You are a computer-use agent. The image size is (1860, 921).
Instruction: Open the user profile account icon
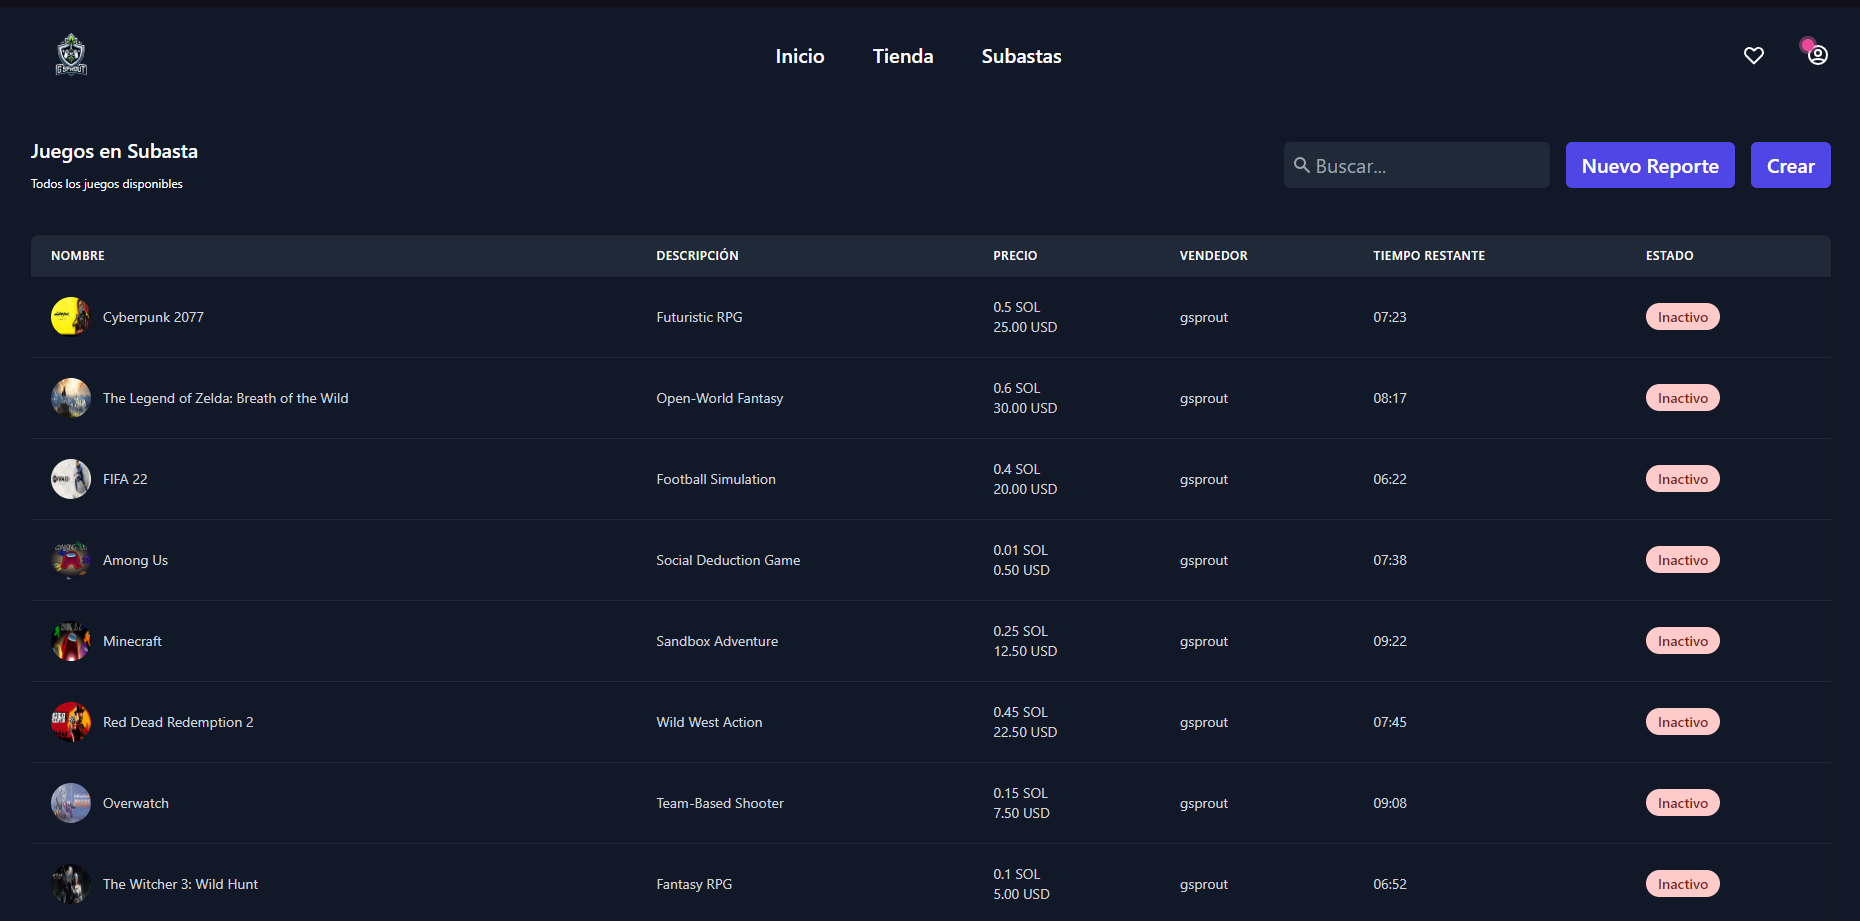coord(1818,55)
